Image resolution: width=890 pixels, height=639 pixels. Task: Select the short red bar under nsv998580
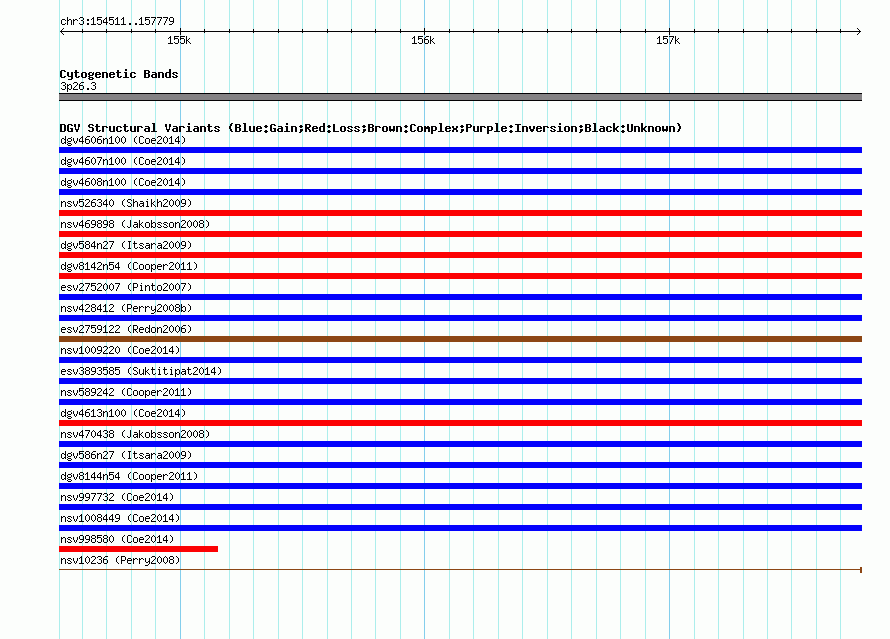pos(138,549)
